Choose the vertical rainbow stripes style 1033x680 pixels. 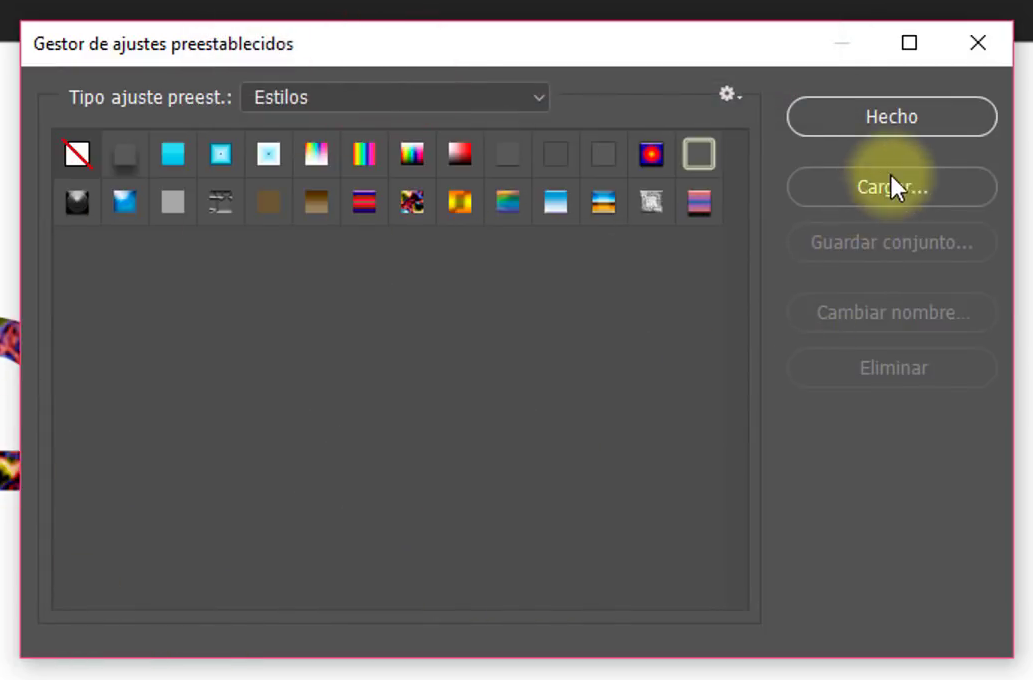(x=364, y=154)
